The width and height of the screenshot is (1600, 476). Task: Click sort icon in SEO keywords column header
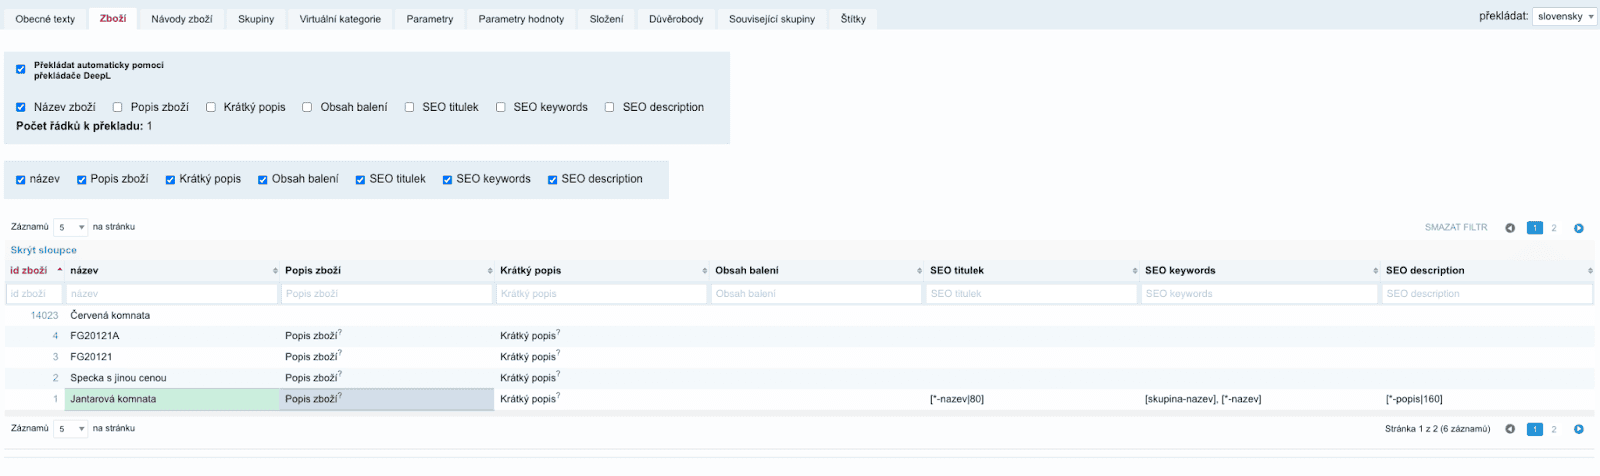click(x=1375, y=271)
